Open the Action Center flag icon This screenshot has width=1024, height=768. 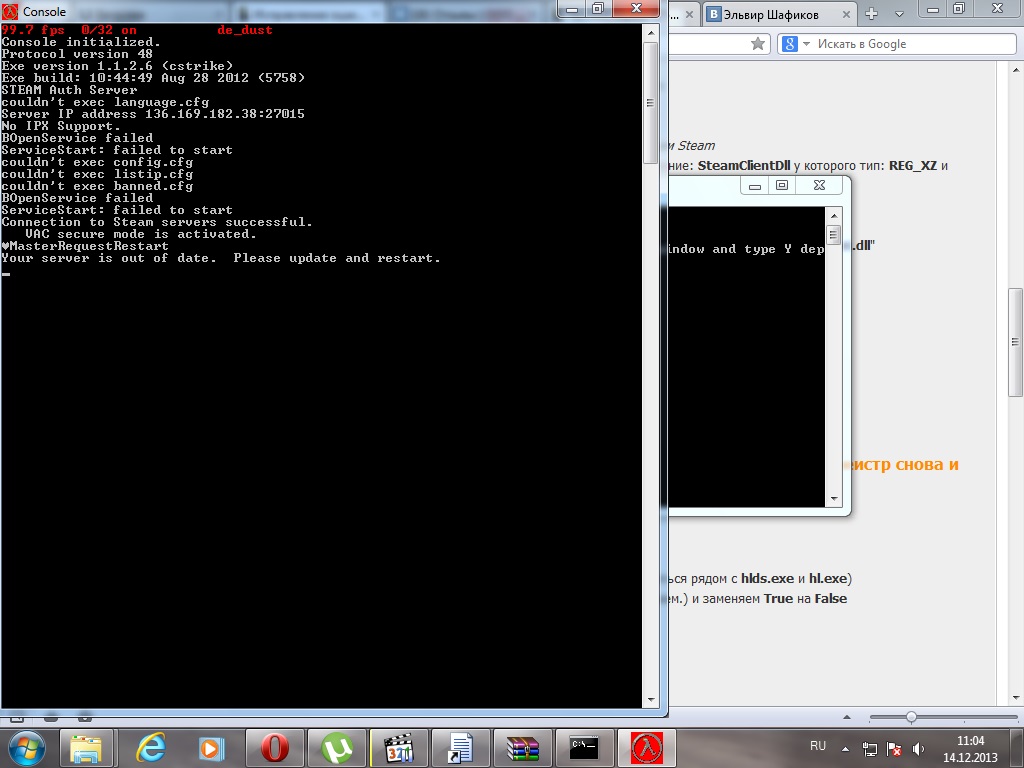pos(894,749)
